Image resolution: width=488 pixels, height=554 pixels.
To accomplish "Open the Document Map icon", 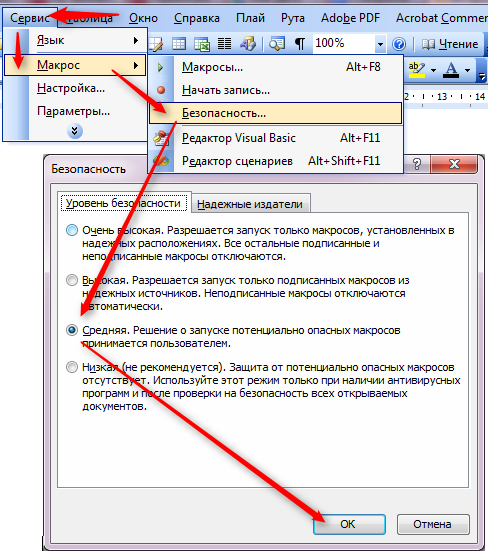I will (277, 44).
